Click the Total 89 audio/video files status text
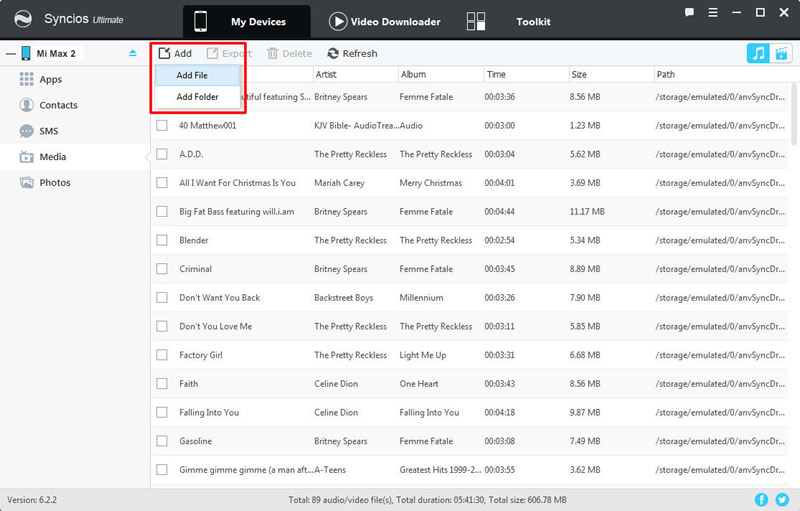The height and width of the screenshot is (511, 800). coord(427,500)
